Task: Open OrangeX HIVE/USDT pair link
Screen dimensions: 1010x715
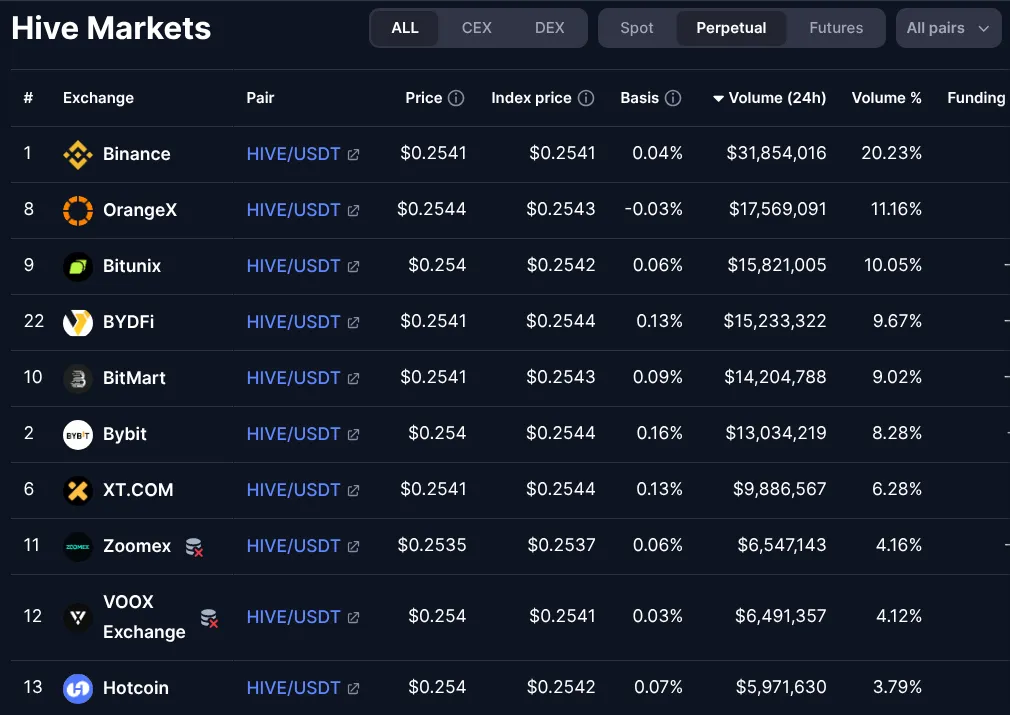Action: pos(293,211)
